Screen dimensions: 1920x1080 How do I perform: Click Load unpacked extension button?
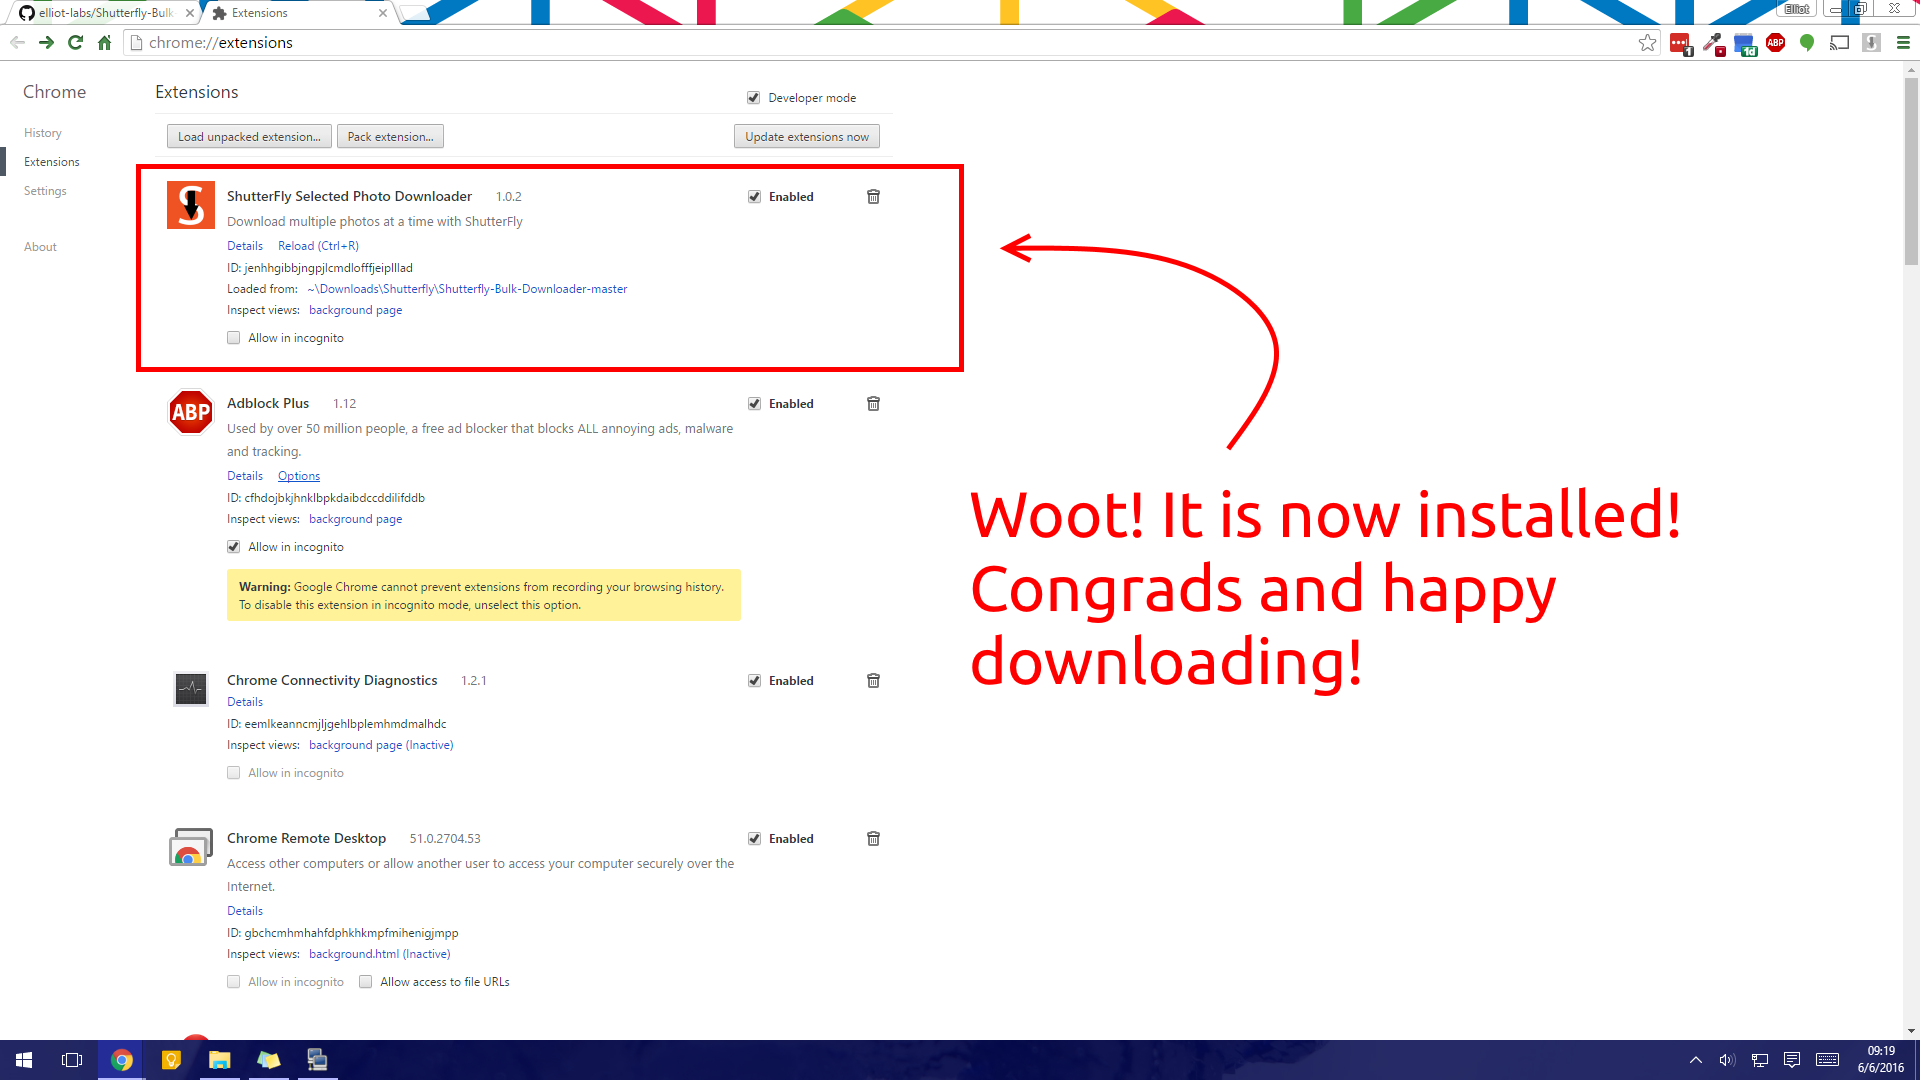(249, 136)
